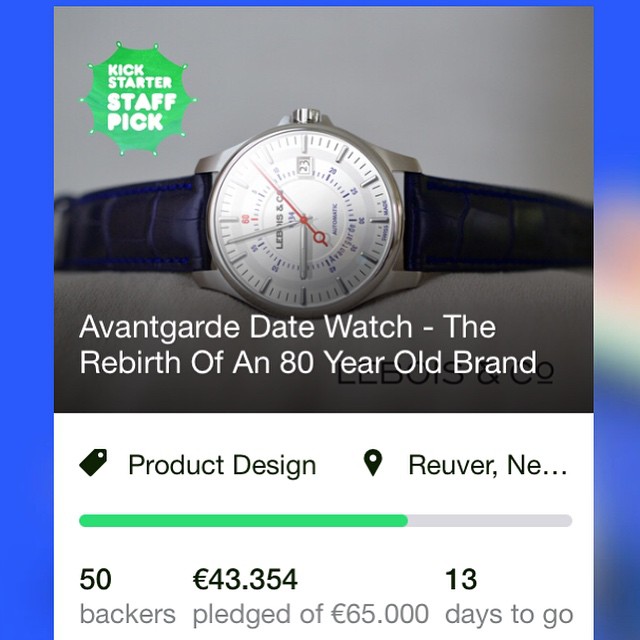Open the Reuver, Ne… location link

pos(488,465)
